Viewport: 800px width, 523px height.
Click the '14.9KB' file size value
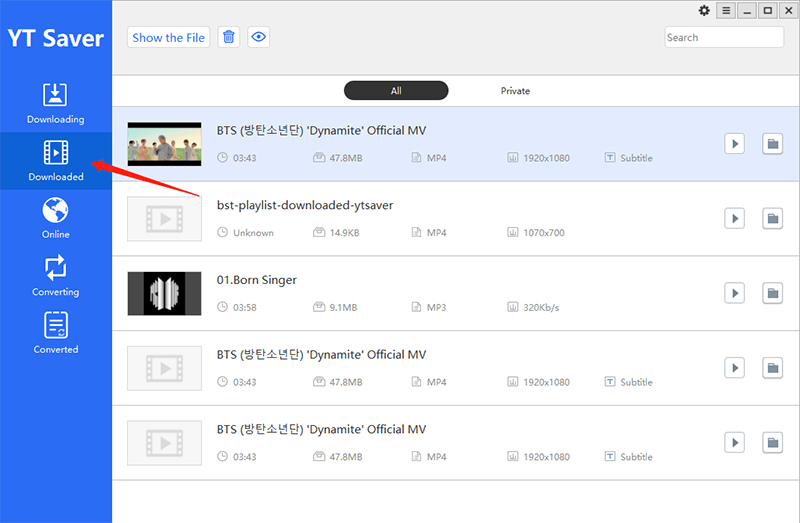(344, 233)
